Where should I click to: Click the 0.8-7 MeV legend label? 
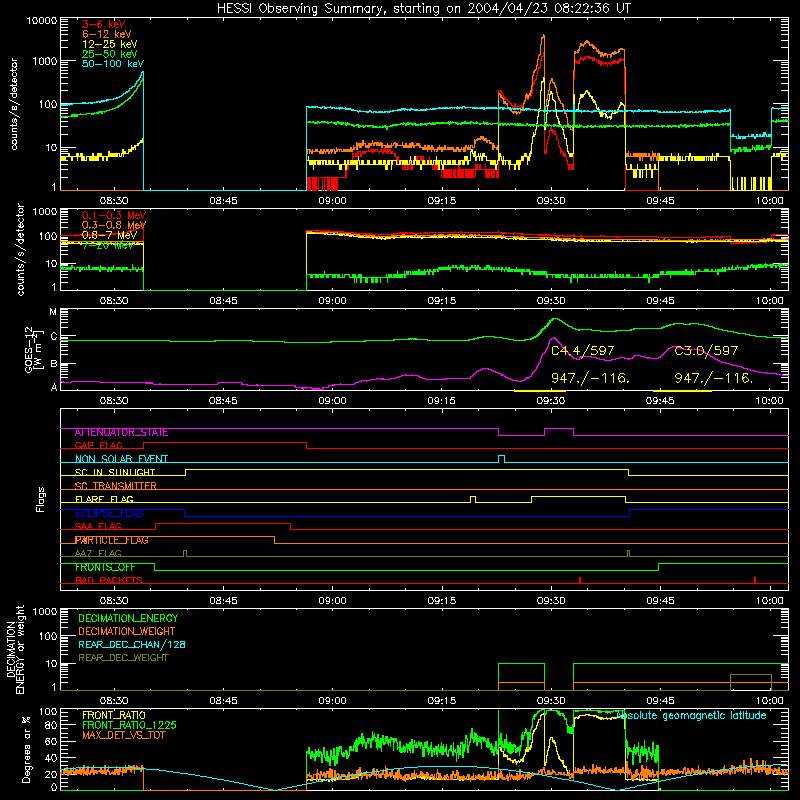109,235
